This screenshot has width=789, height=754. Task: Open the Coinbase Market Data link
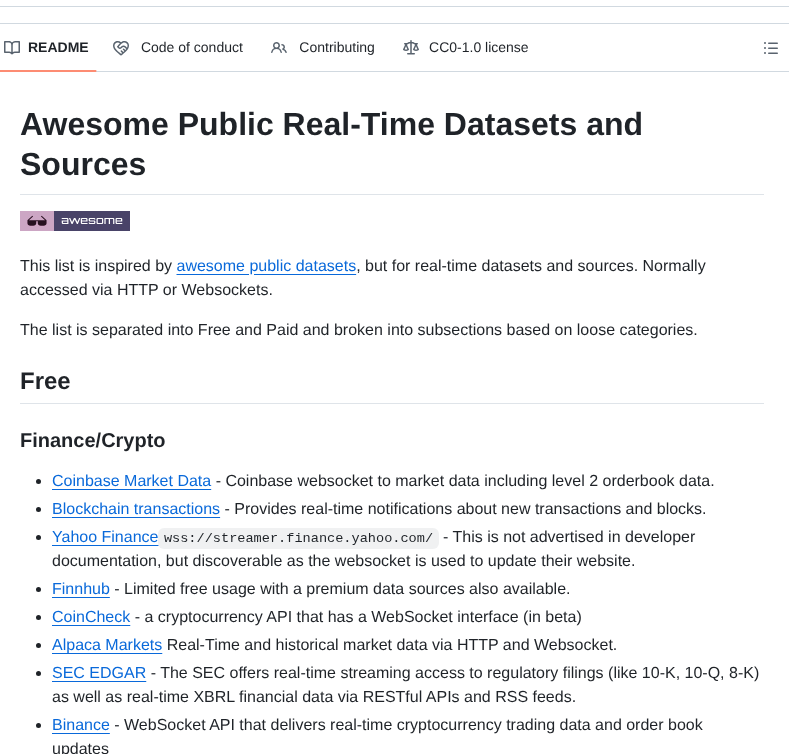point(131,481)
